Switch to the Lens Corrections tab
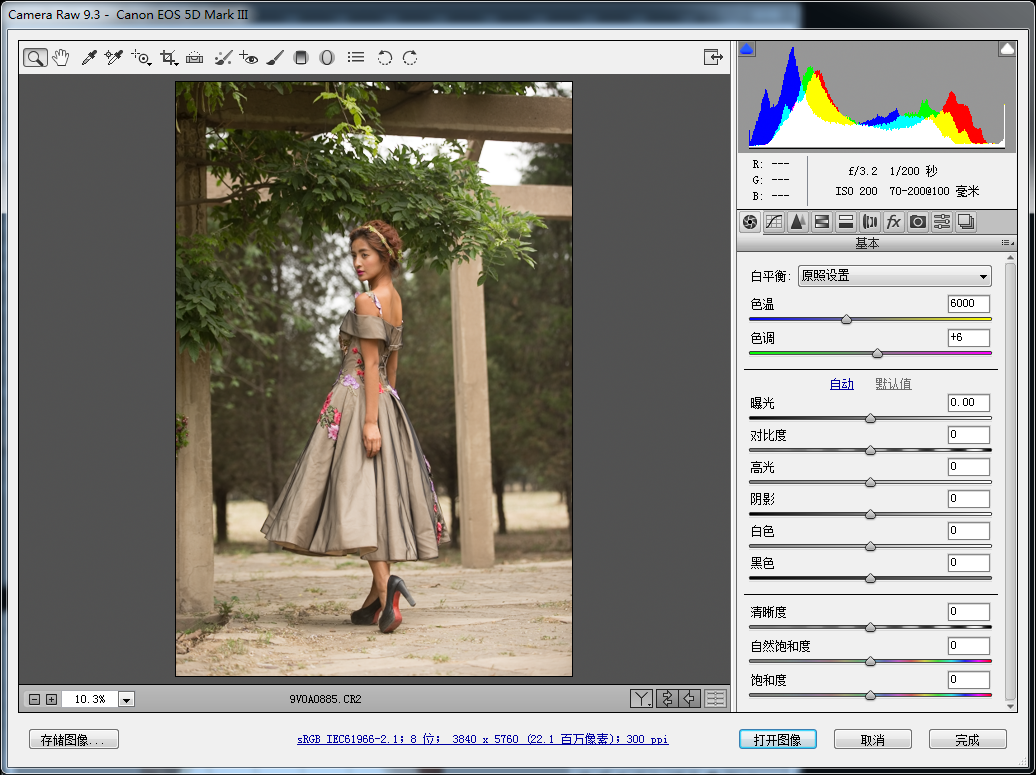This screenshot has width=1036, height=775. (x=870, y=222)
